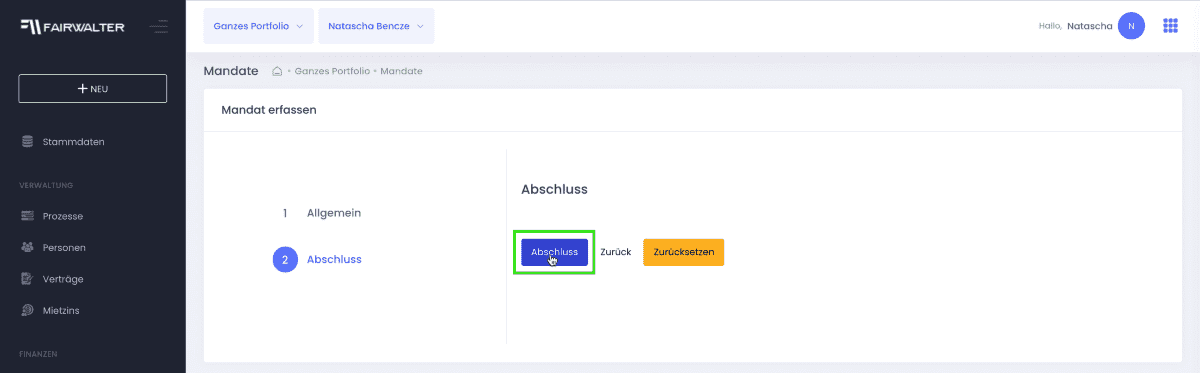Click the orange Zurücksetzen button
Image resolution: width=1200 pixels, height=373 pixels.
pos(683,252)
